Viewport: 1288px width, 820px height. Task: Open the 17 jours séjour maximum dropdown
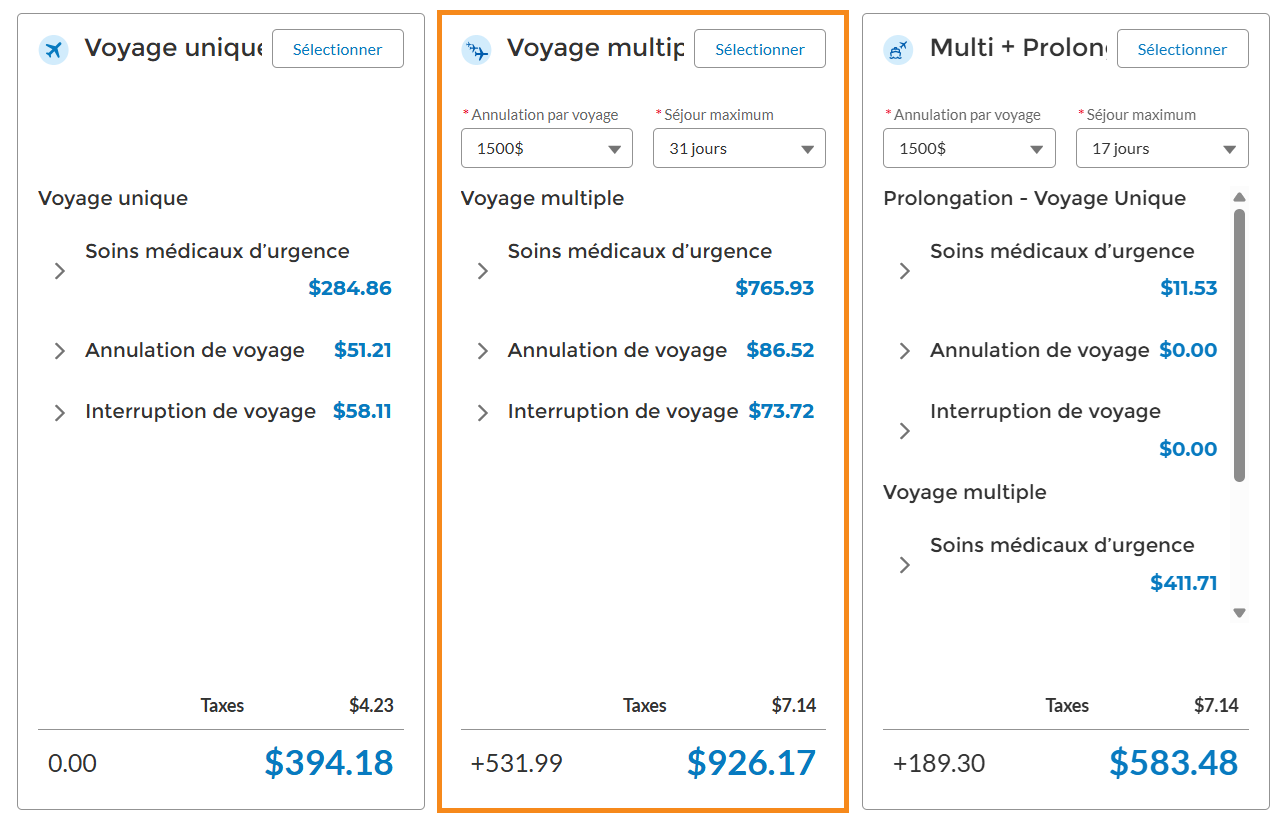pos(1162,148)
